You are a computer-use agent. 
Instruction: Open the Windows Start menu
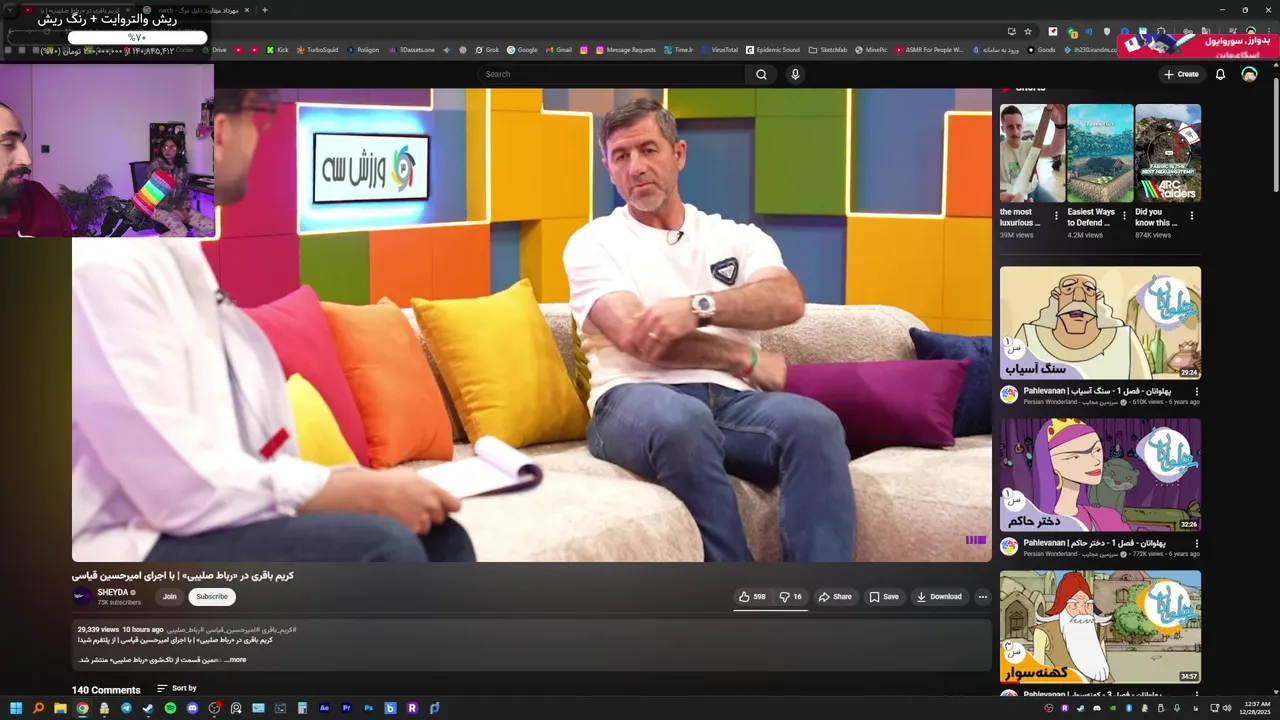pyautogui.click(x=16, y=708)
